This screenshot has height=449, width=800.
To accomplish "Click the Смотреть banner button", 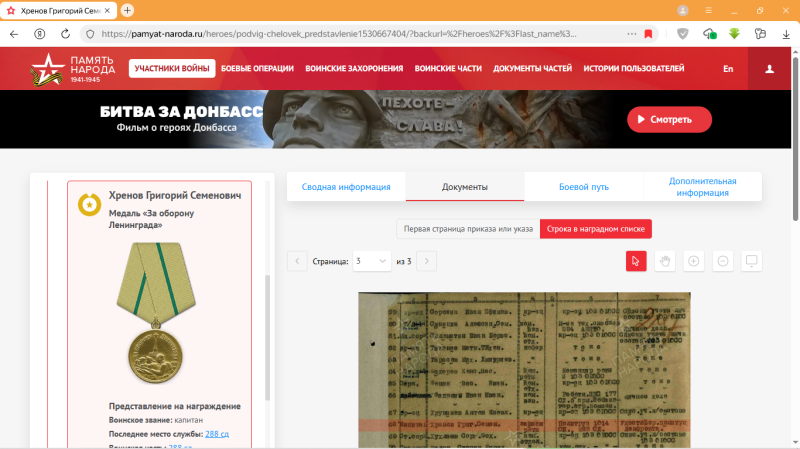I will pyautogui.click(x=669, y=119).
